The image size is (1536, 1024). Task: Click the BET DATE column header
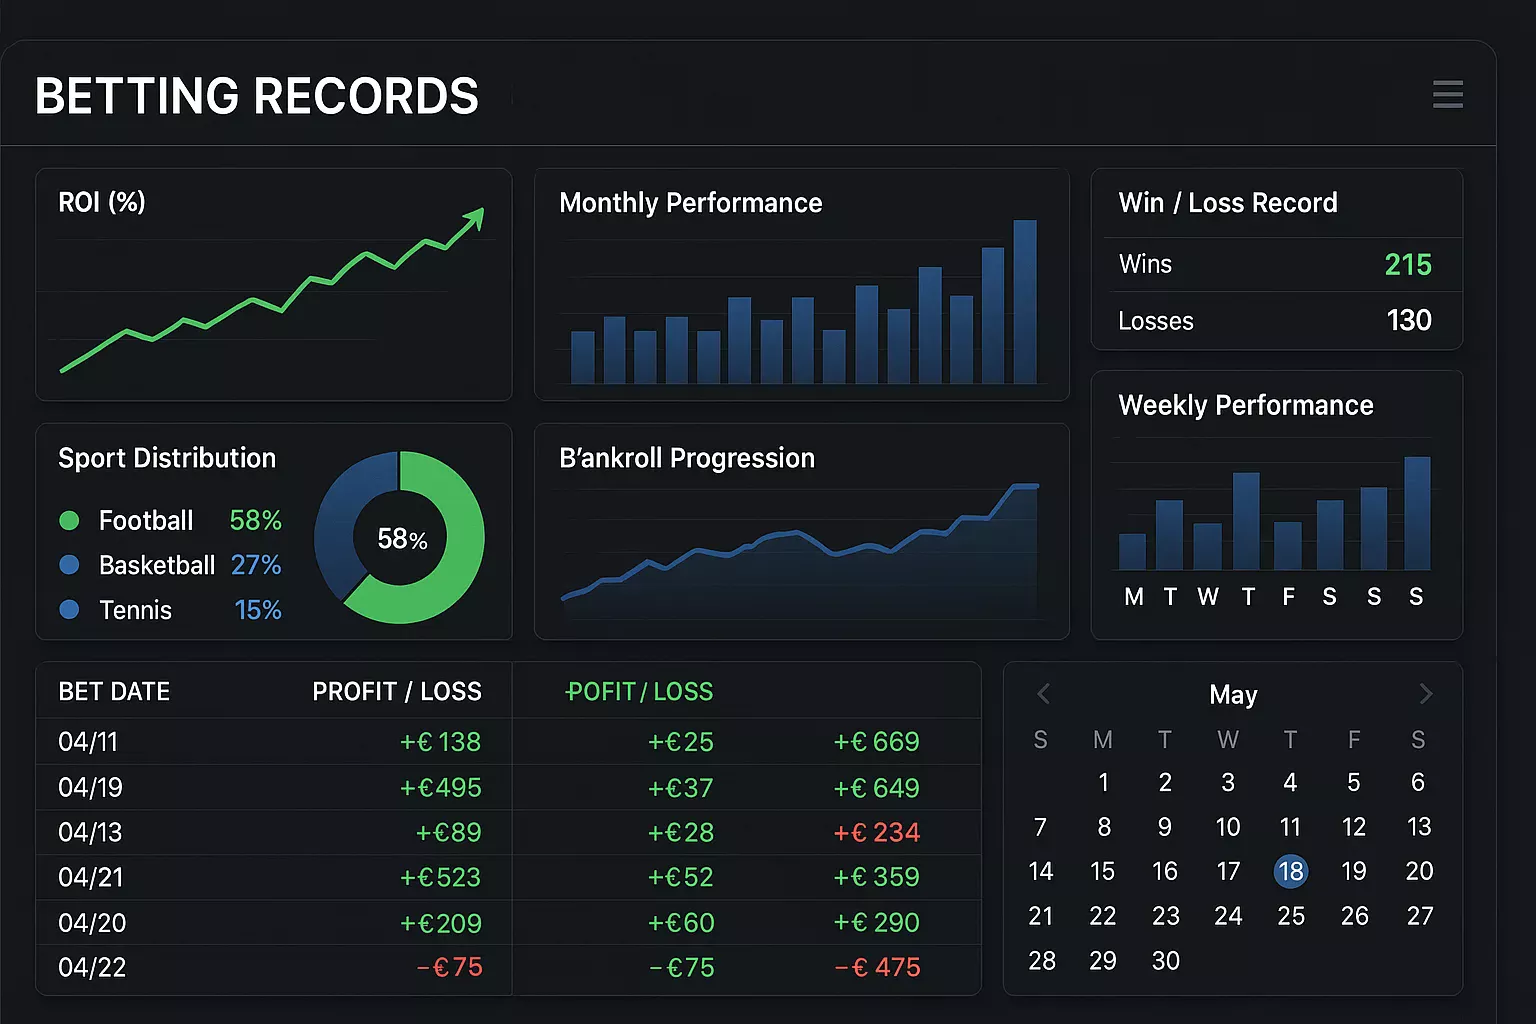[114, 691]
